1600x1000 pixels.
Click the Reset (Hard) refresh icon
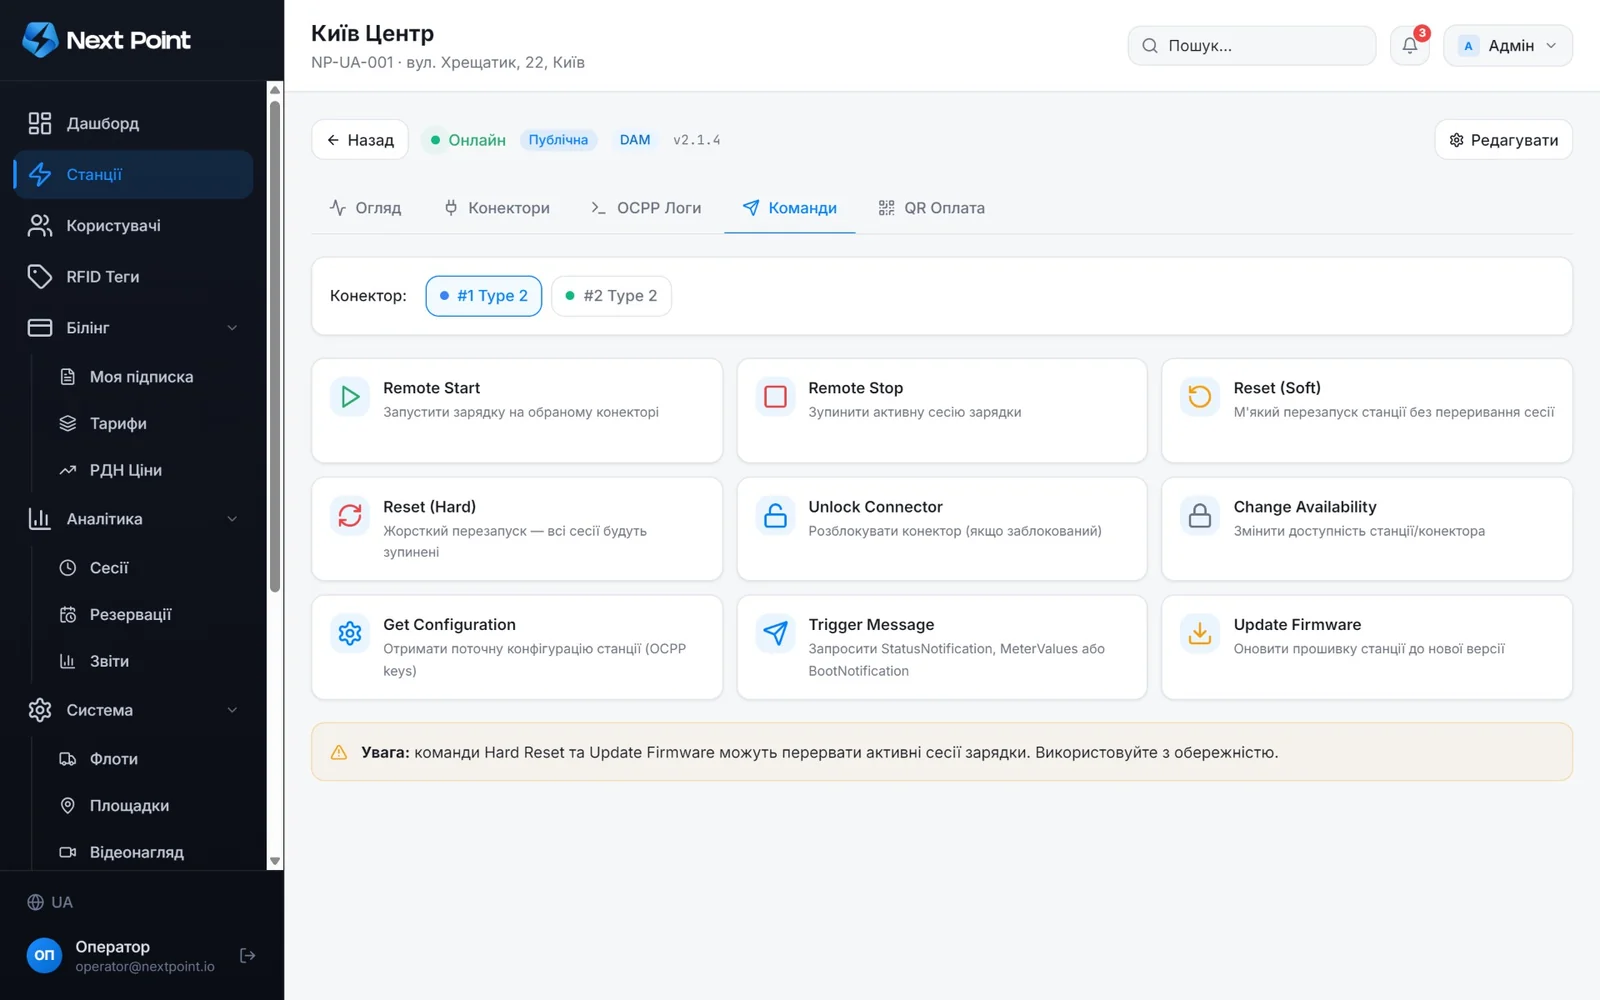pos(350,516)
